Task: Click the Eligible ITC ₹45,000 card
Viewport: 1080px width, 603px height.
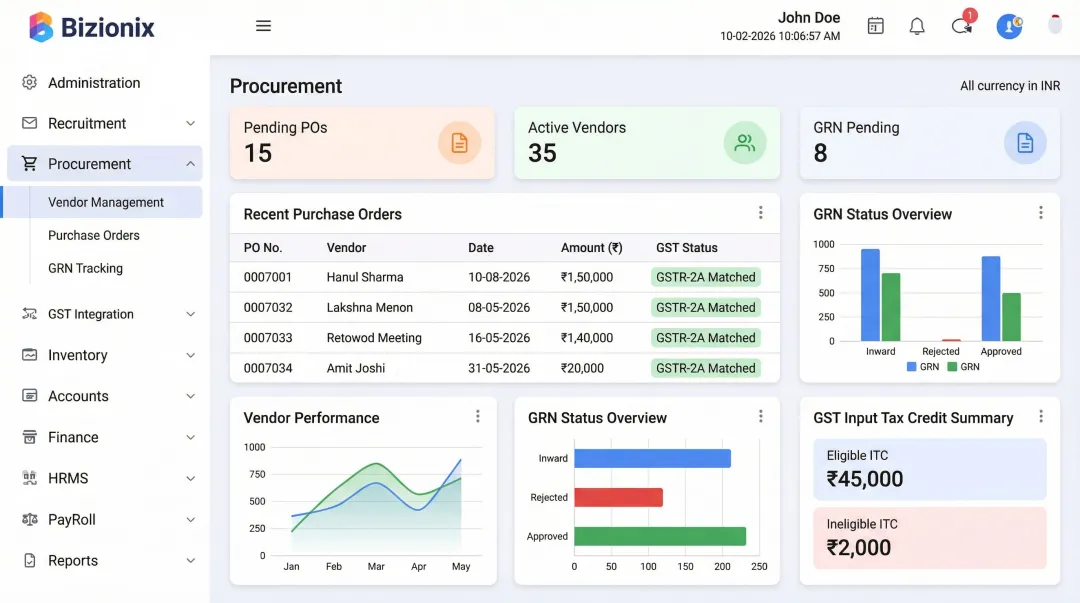Action: (929, 469)
